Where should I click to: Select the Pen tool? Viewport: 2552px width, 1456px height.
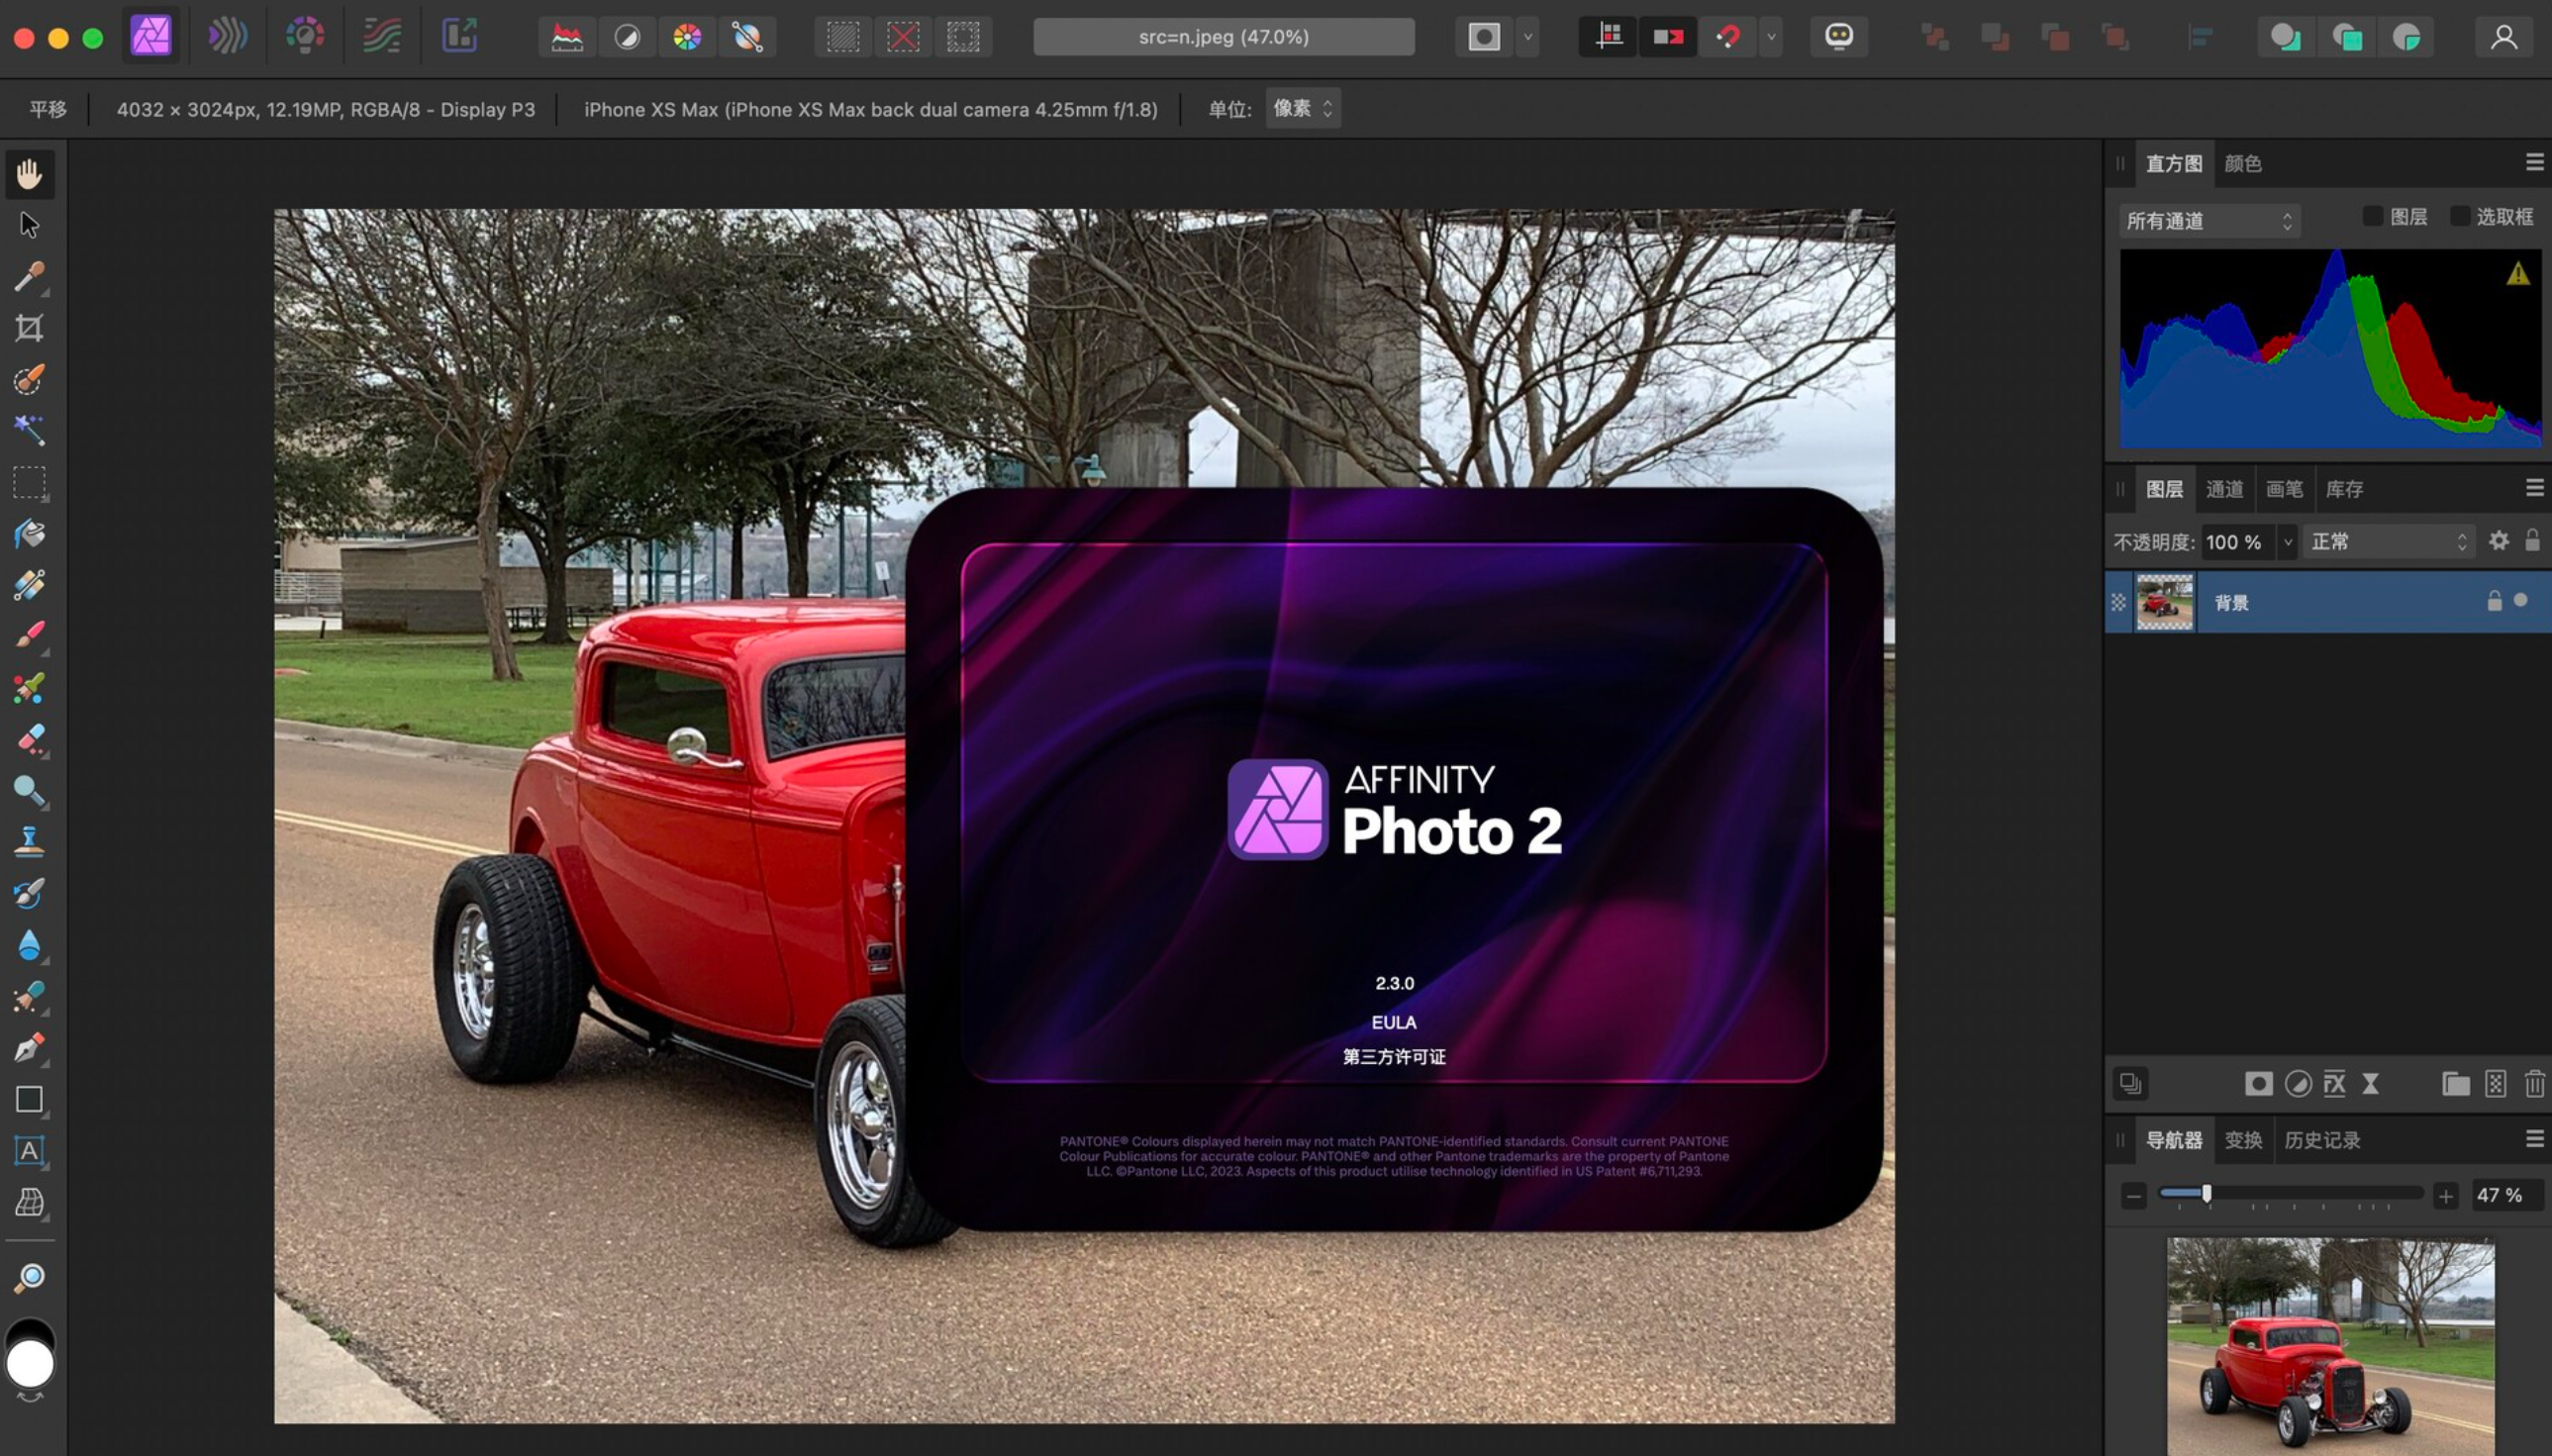29,1047
